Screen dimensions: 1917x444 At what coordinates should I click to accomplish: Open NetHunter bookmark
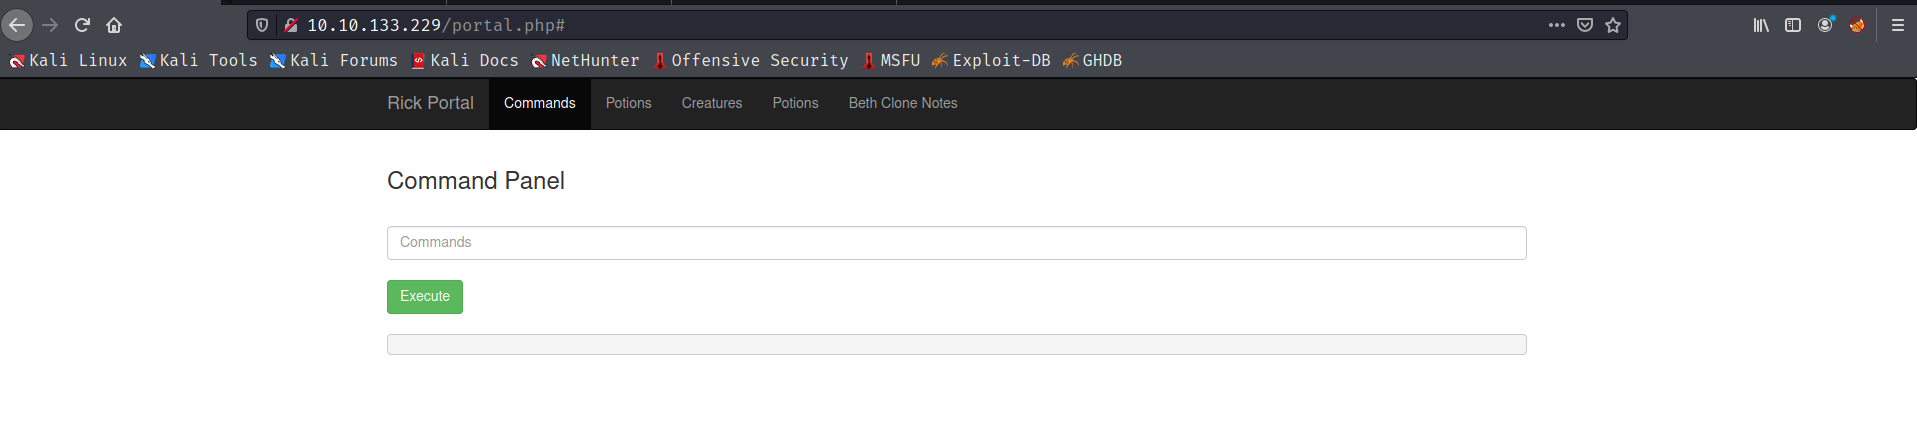pyautogui.click(x=585, y=61)
